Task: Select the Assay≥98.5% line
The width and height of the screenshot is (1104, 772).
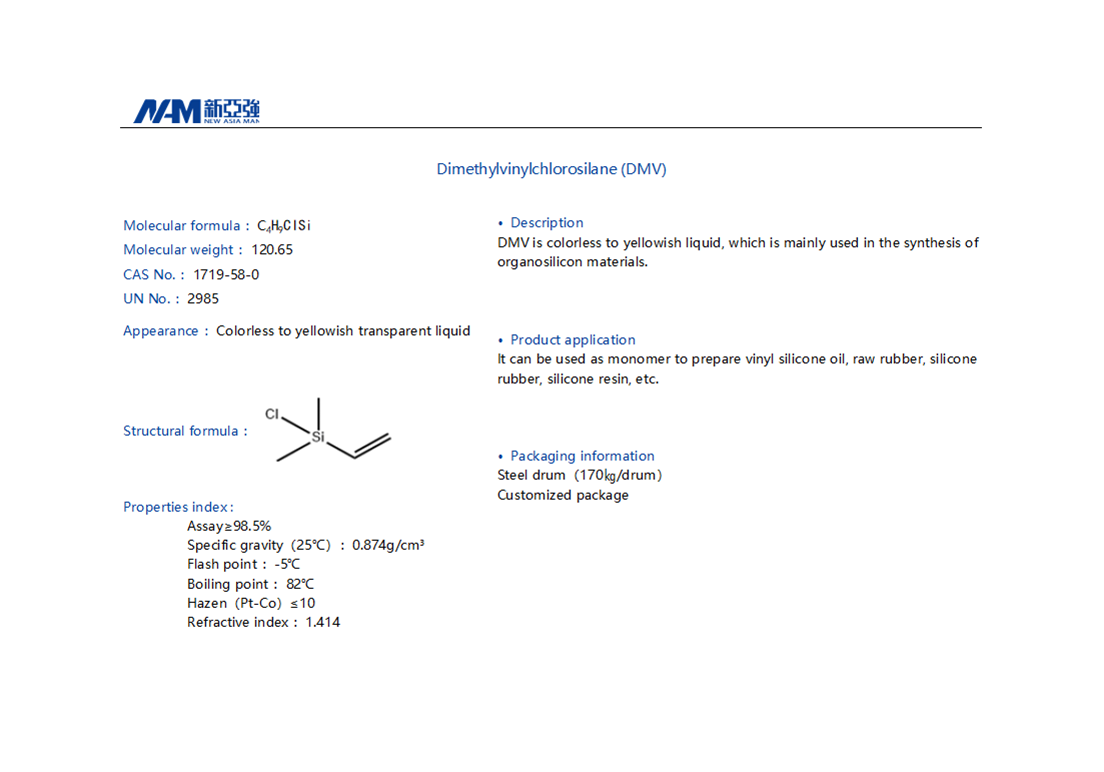Action: coord(229,526)
